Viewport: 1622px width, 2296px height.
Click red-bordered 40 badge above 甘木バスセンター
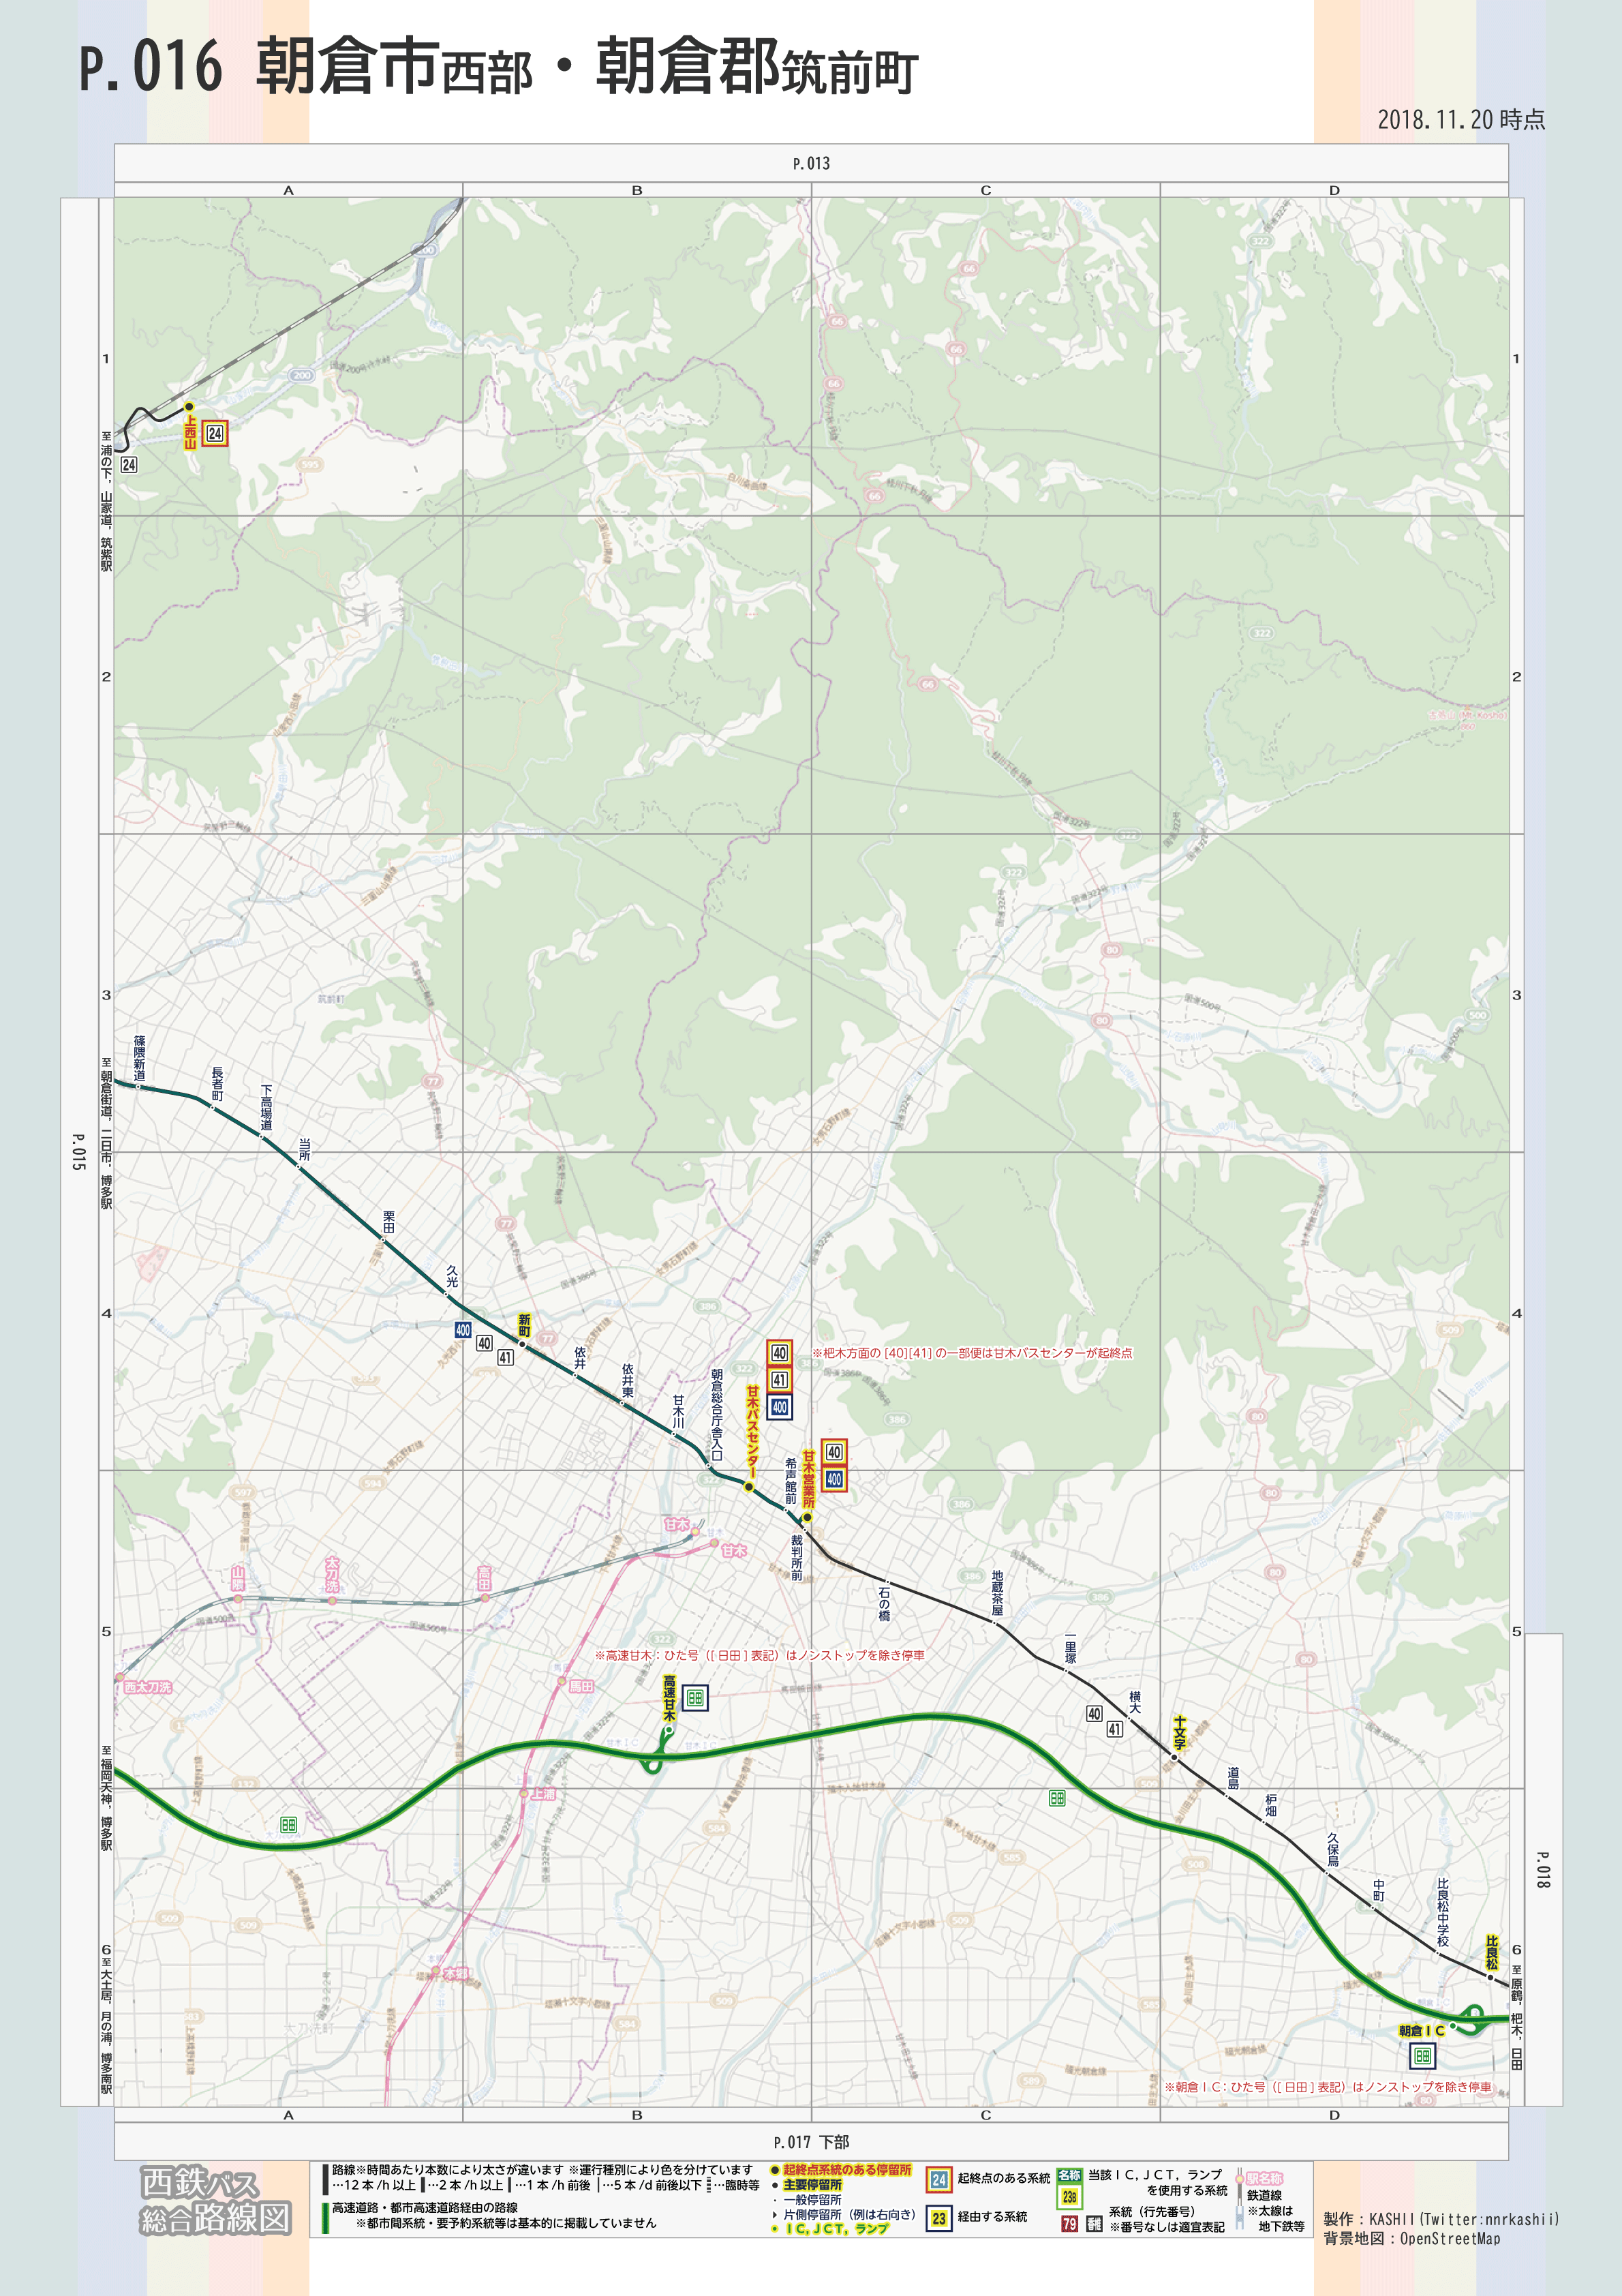point(780,1353)
